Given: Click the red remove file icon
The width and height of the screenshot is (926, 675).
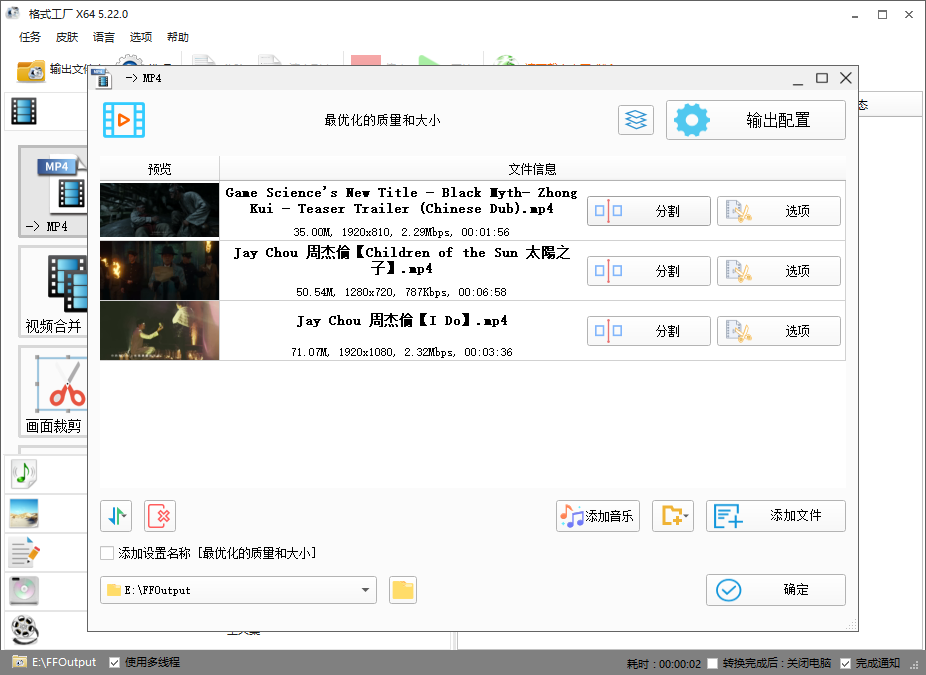Looking at the screenshot, I should click(x=160, y=516).
